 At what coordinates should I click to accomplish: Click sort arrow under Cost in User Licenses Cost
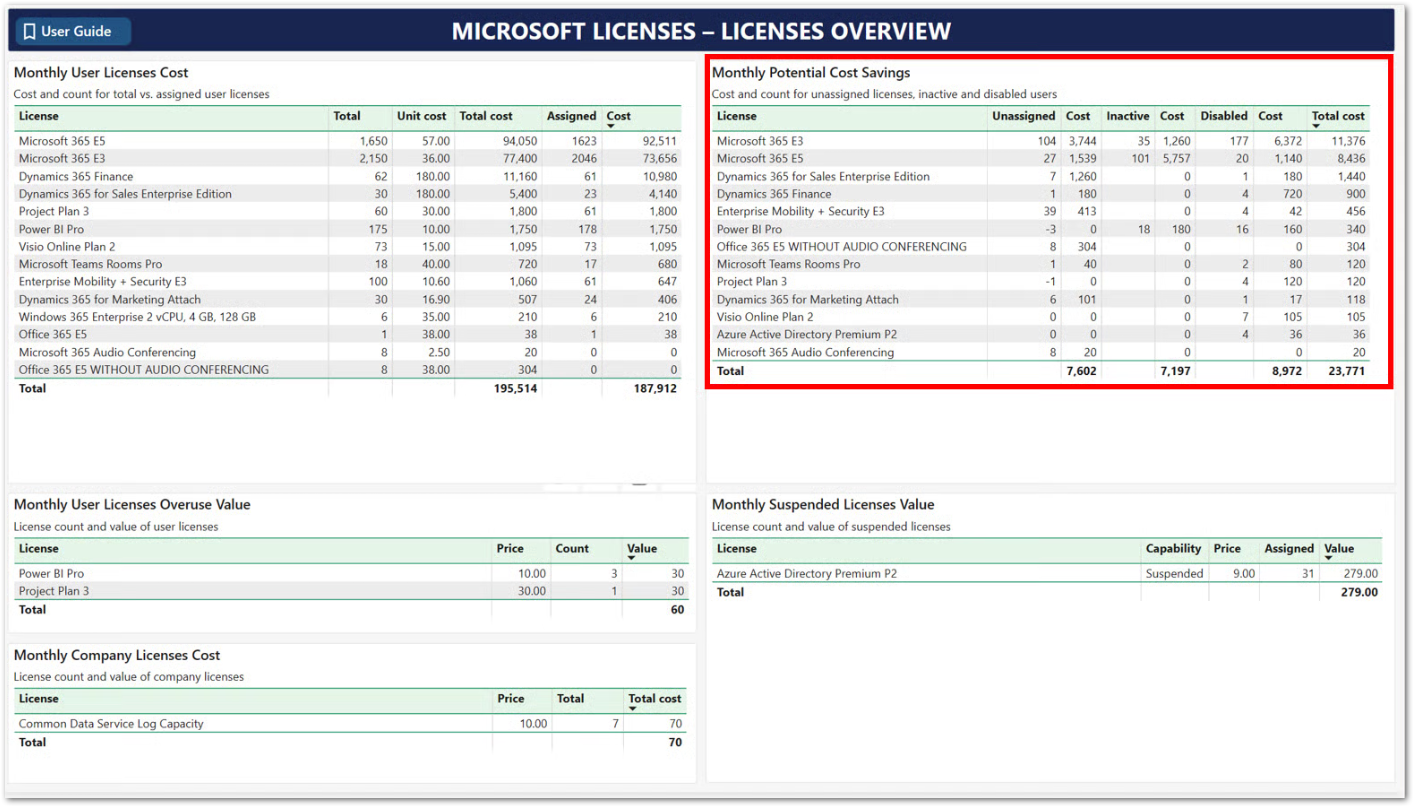(611, 127)
